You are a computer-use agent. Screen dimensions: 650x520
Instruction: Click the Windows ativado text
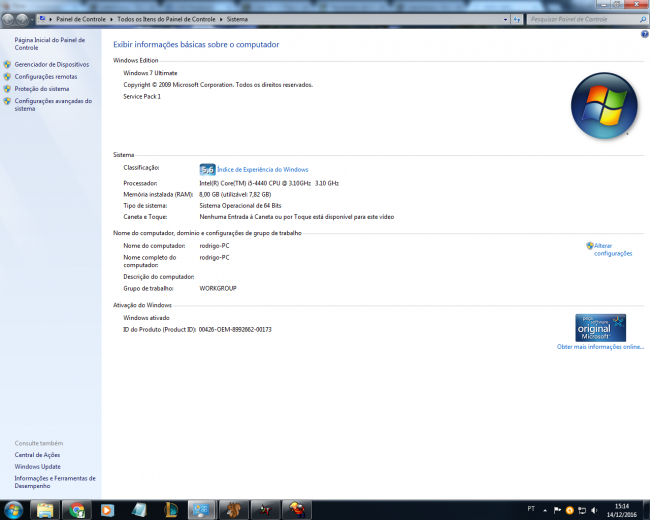pyautogui.click(x=146, y=318)
